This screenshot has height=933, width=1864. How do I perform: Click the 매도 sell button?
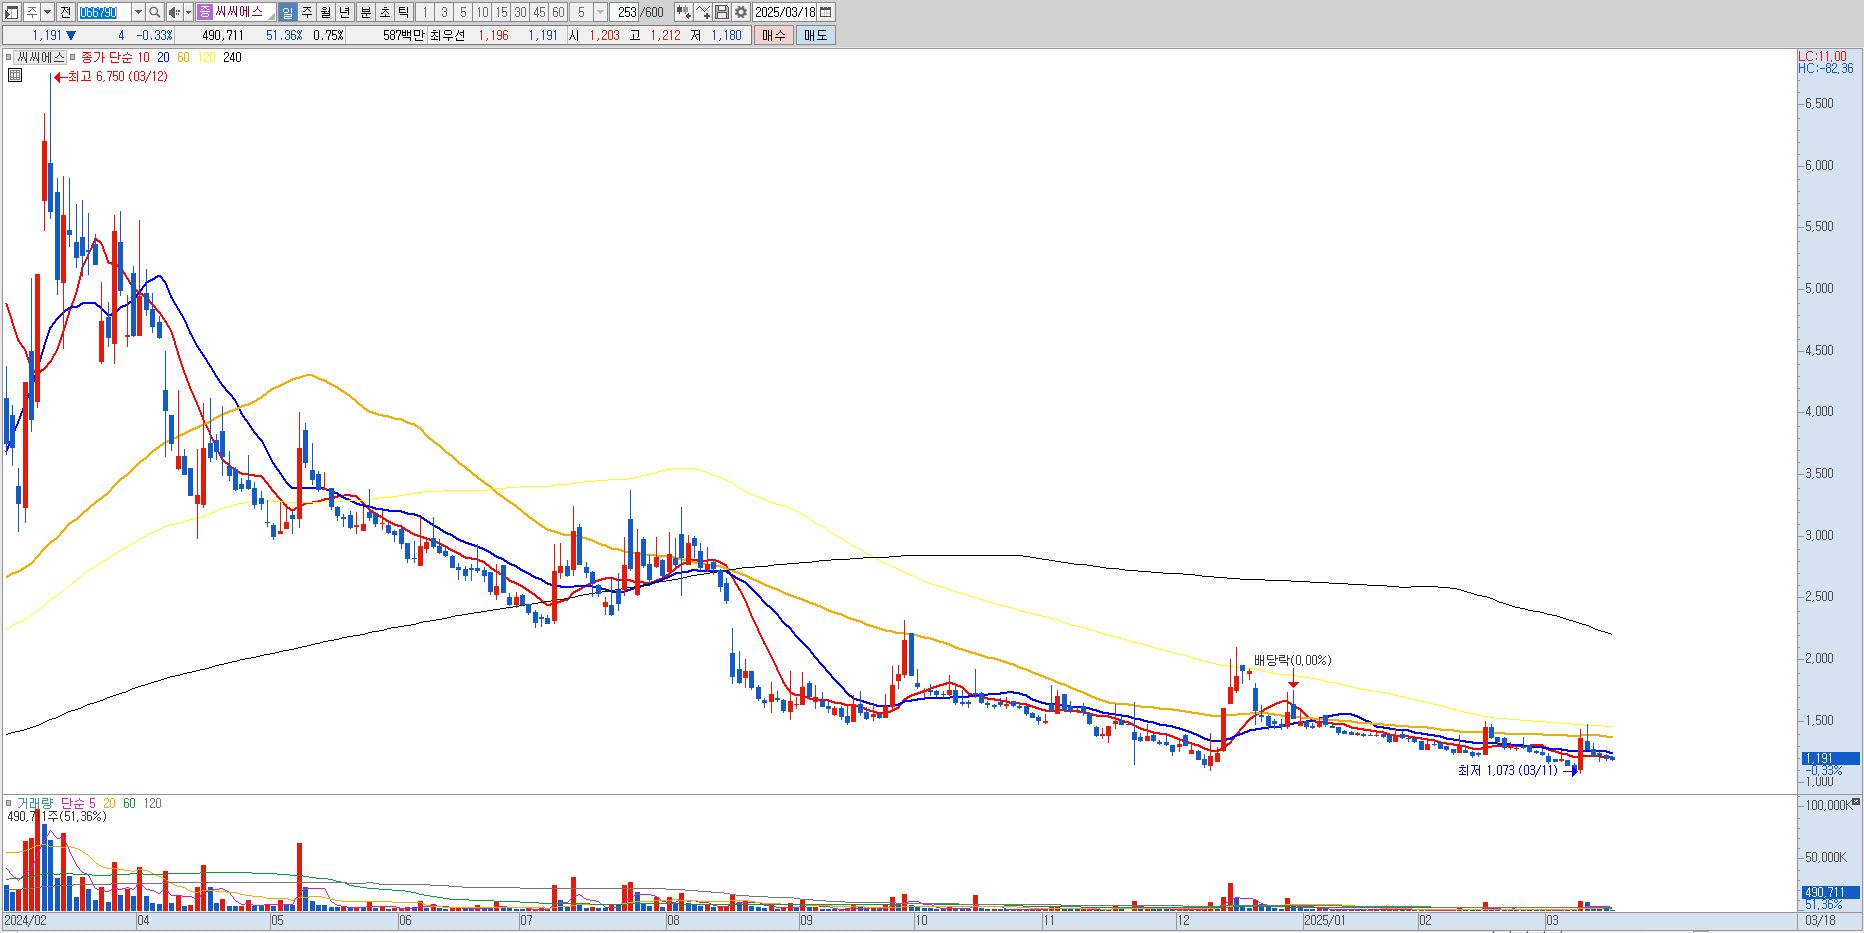tap(815, 35)
